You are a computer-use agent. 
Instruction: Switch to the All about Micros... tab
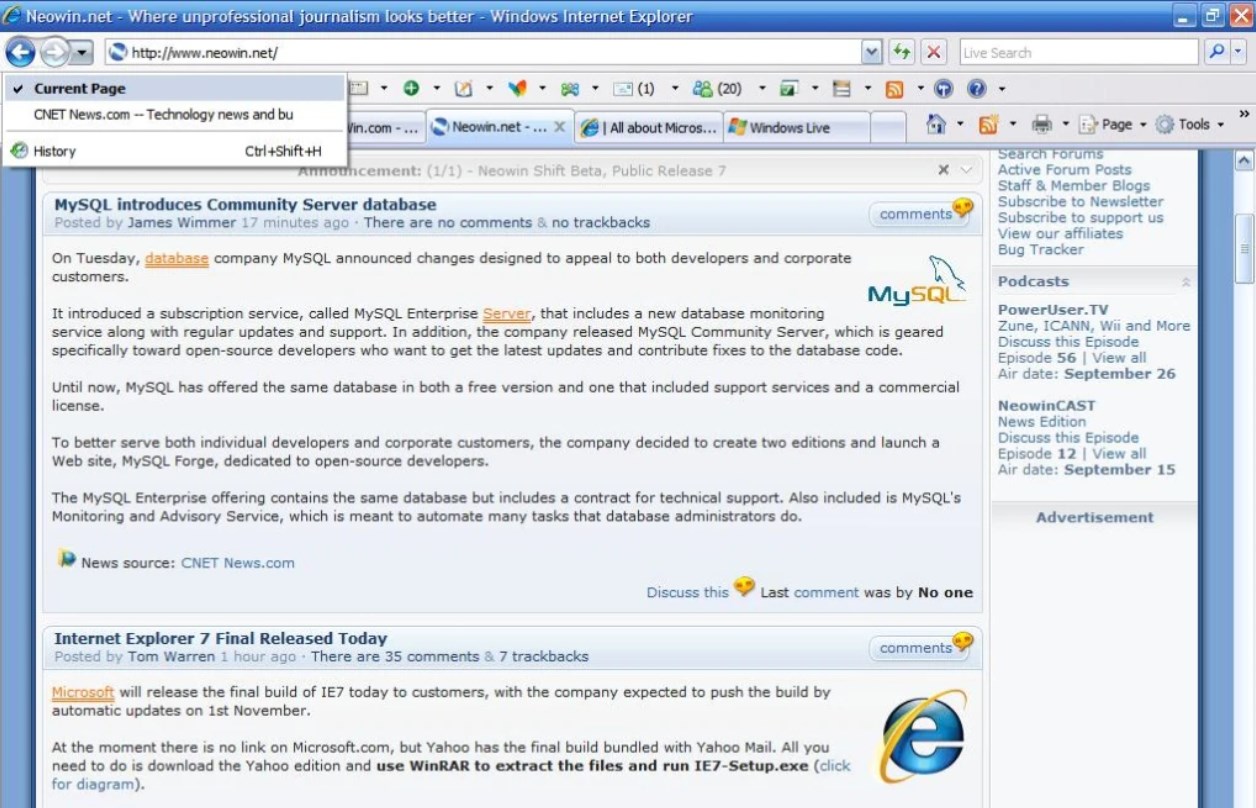[x=649, y=127]
